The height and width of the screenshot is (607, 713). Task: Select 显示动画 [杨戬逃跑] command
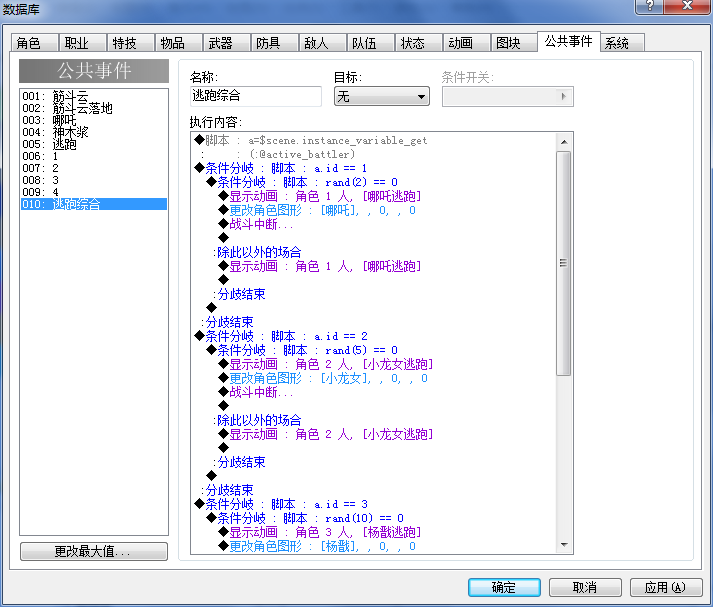point(320,533)
